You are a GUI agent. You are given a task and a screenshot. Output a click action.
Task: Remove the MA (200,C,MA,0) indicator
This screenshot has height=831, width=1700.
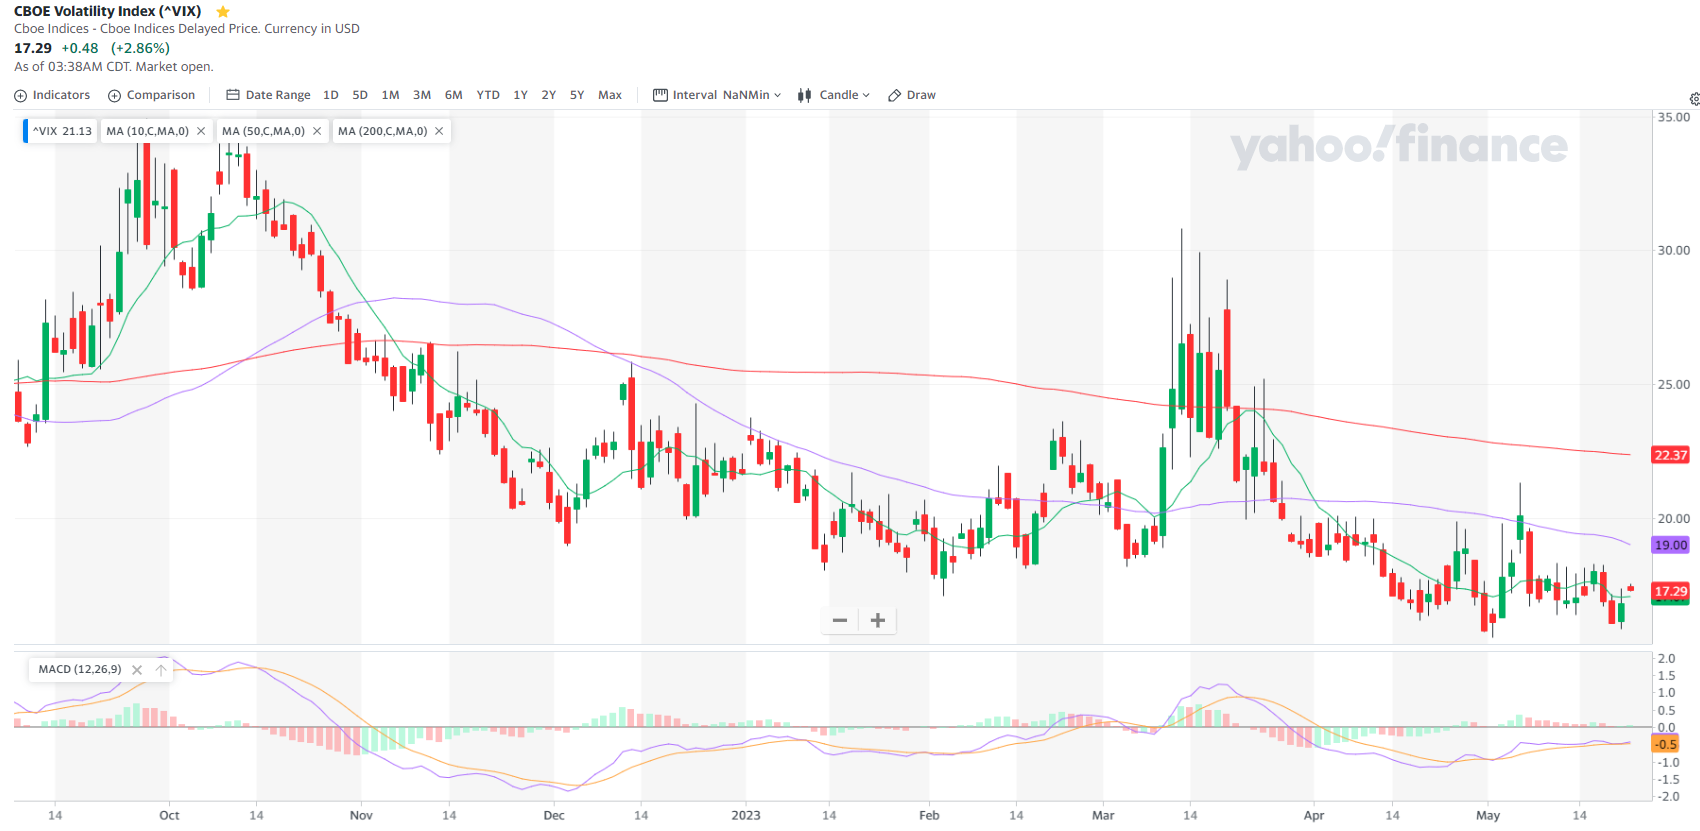tap(439, 131)
